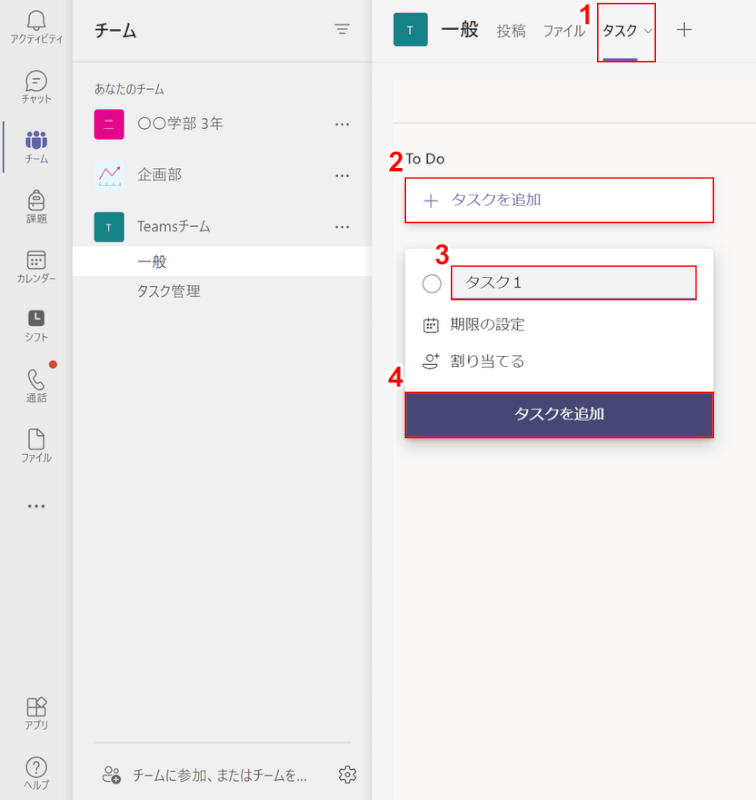Switch to the 投稿 tab
Viewport: 756px width, 800px height.
(511, 31)
